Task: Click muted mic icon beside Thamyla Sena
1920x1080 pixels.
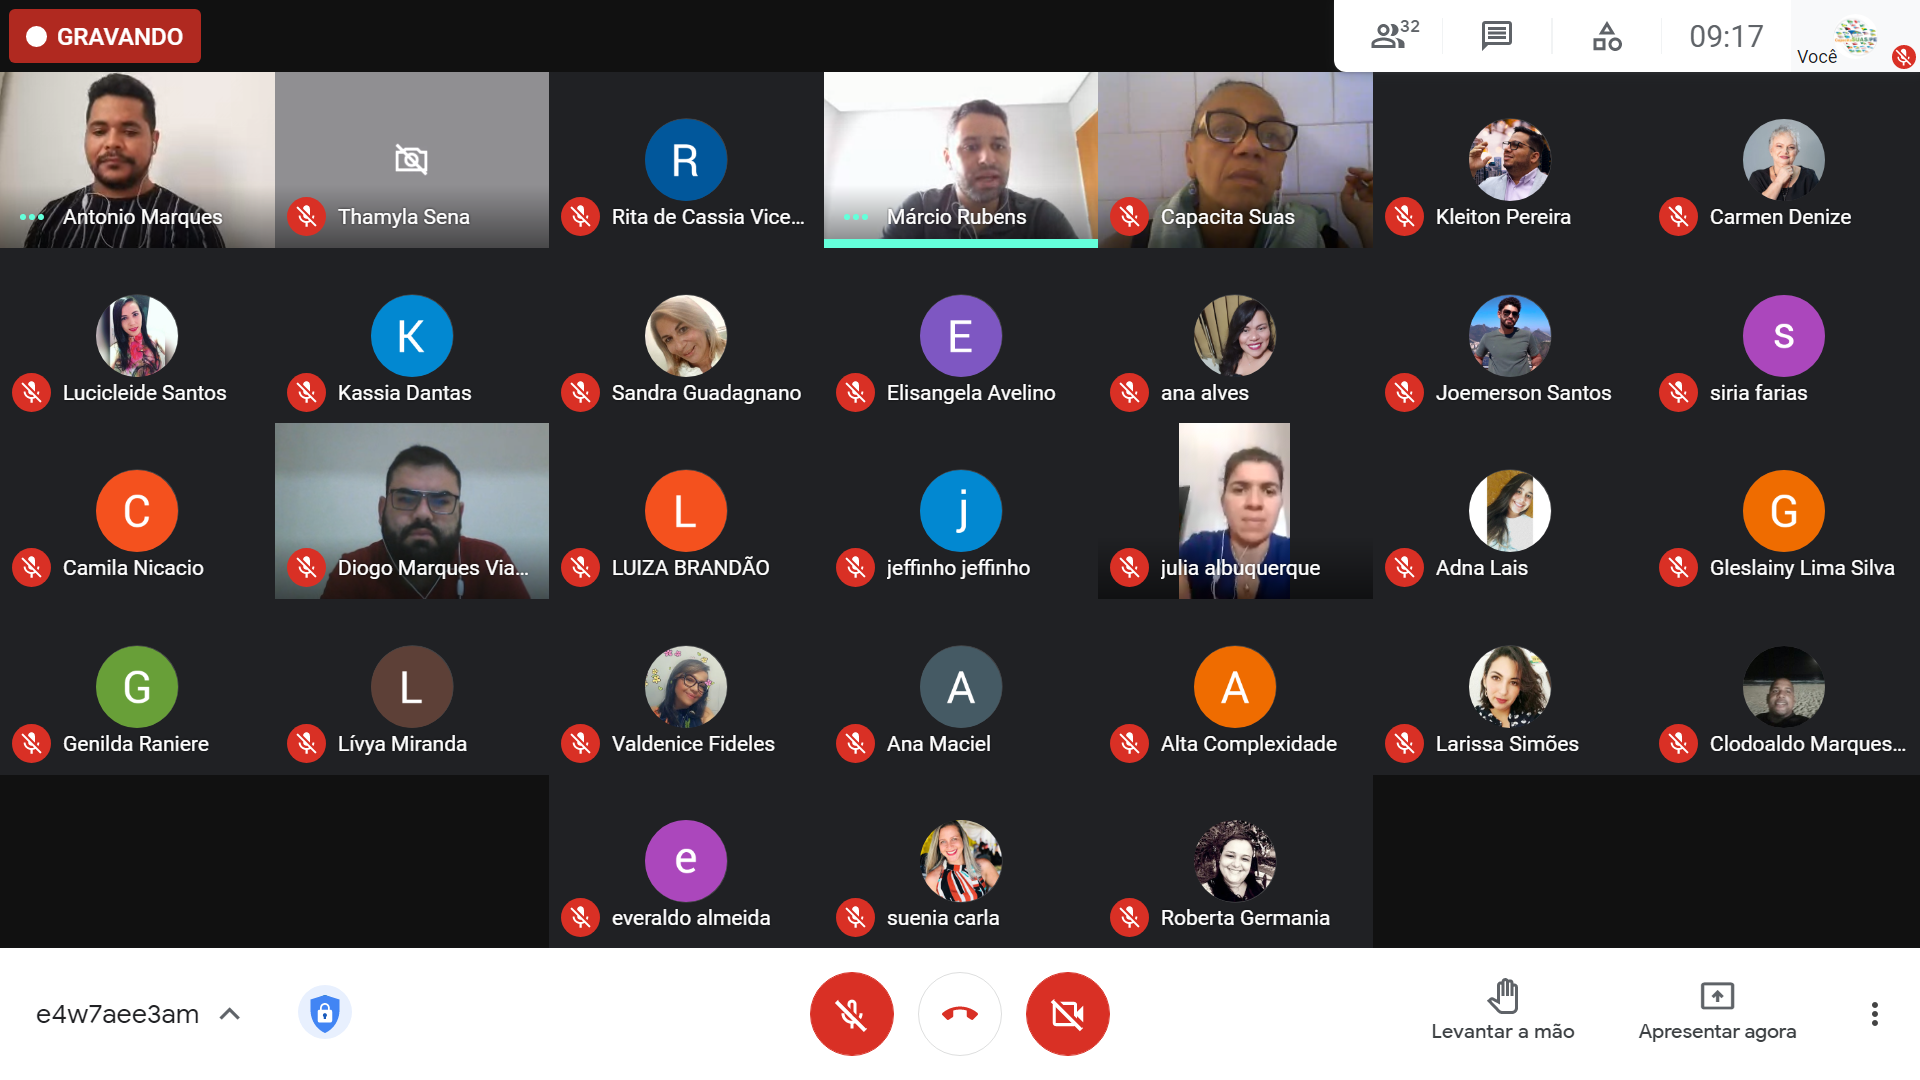Action: coord(307,216)
